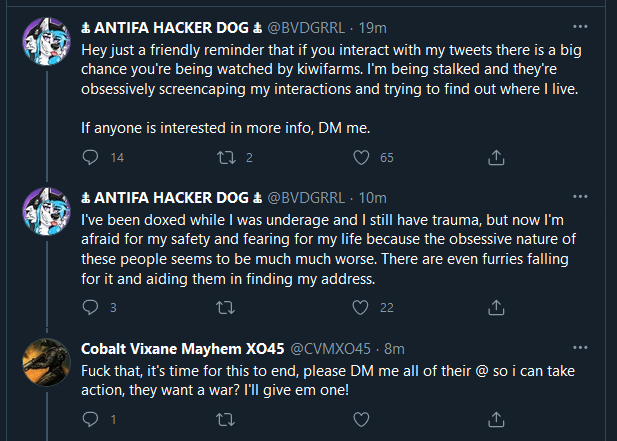Viewport: 617px width, 441px height.
Task: Like the tweet with 65 likes
Action: 361,157
